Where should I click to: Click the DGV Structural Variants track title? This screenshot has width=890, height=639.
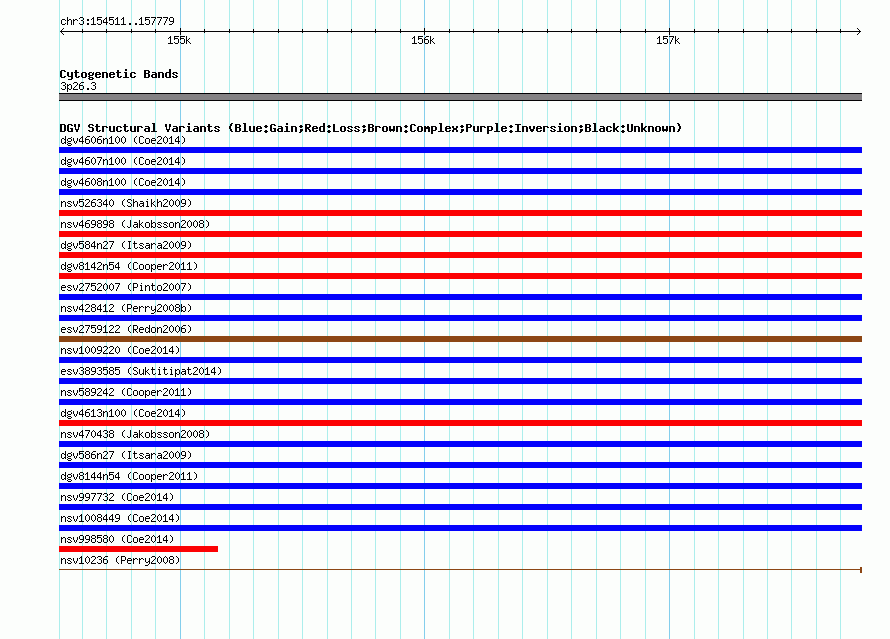[x=370, y=128]
